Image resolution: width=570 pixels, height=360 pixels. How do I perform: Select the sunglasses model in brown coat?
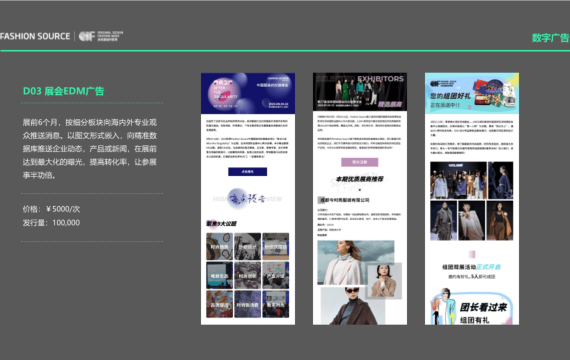coord(353,305)
